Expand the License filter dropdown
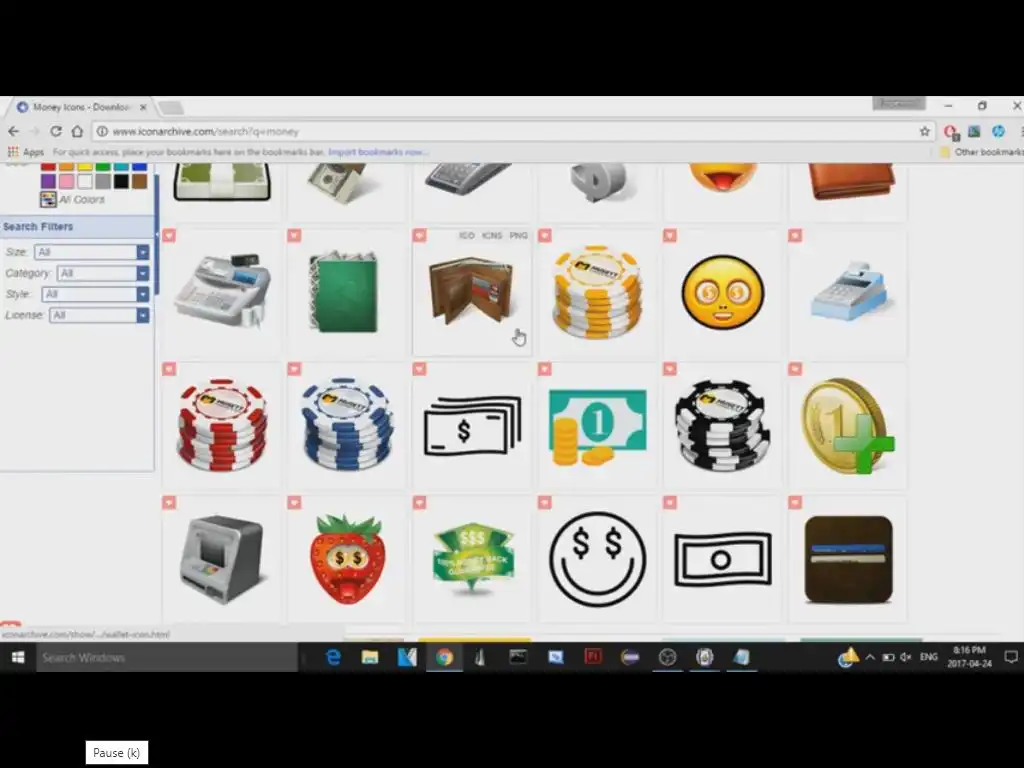The image size is (1024, 768). click(x=143, y=315)
